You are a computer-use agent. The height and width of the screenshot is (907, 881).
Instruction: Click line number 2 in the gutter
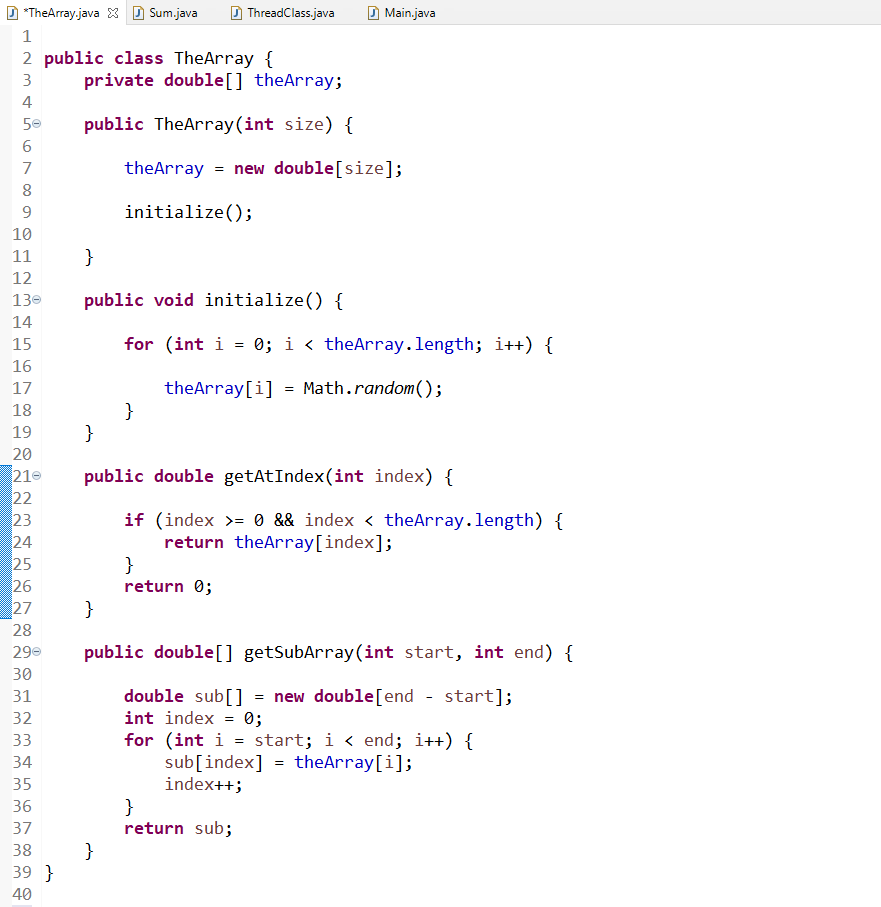(x=26, y=57)
